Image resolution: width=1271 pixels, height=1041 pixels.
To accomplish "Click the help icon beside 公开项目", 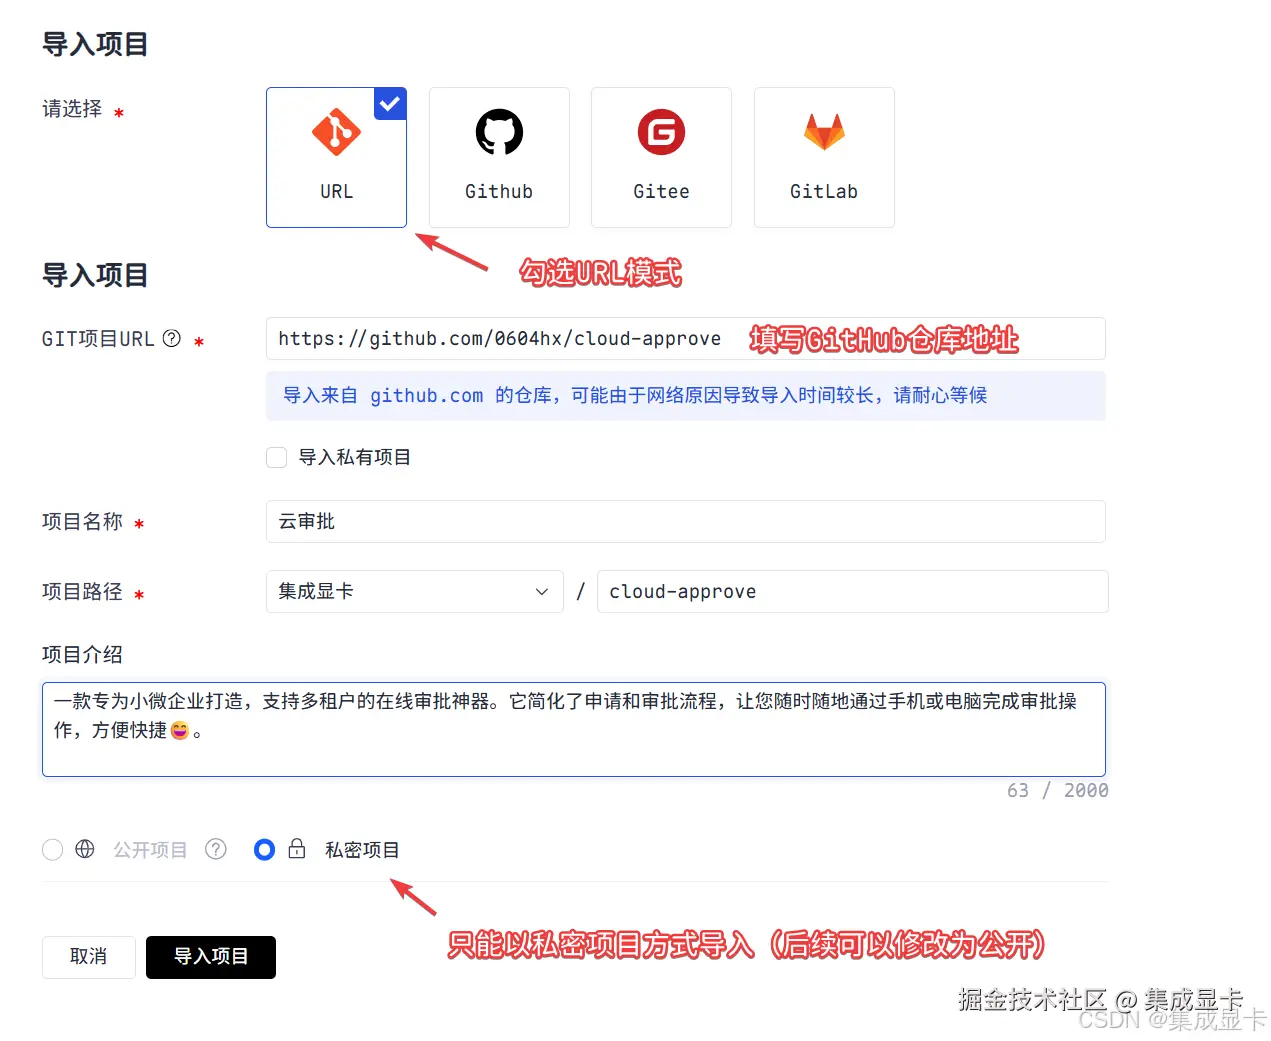I will tap(216, 849).
